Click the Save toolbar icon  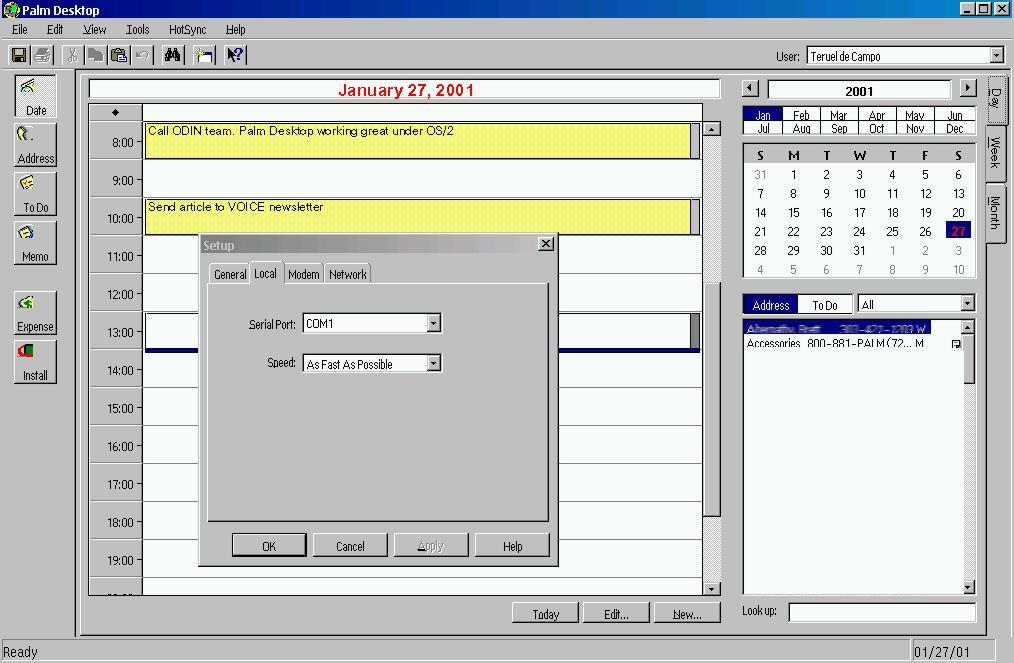click(x=19, y=55)
